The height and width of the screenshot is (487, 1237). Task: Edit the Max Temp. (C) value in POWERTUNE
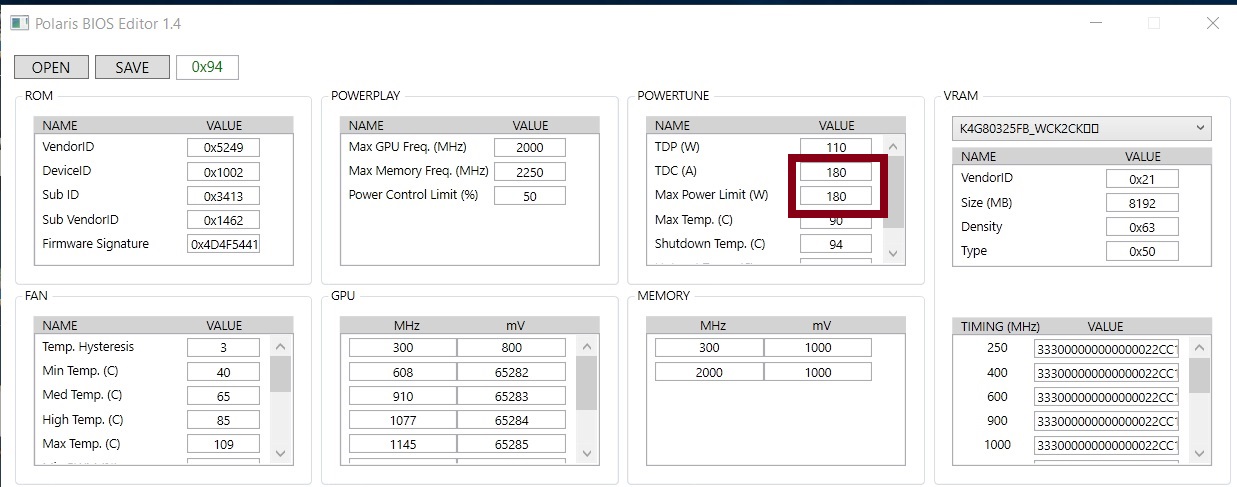point(836,220)
